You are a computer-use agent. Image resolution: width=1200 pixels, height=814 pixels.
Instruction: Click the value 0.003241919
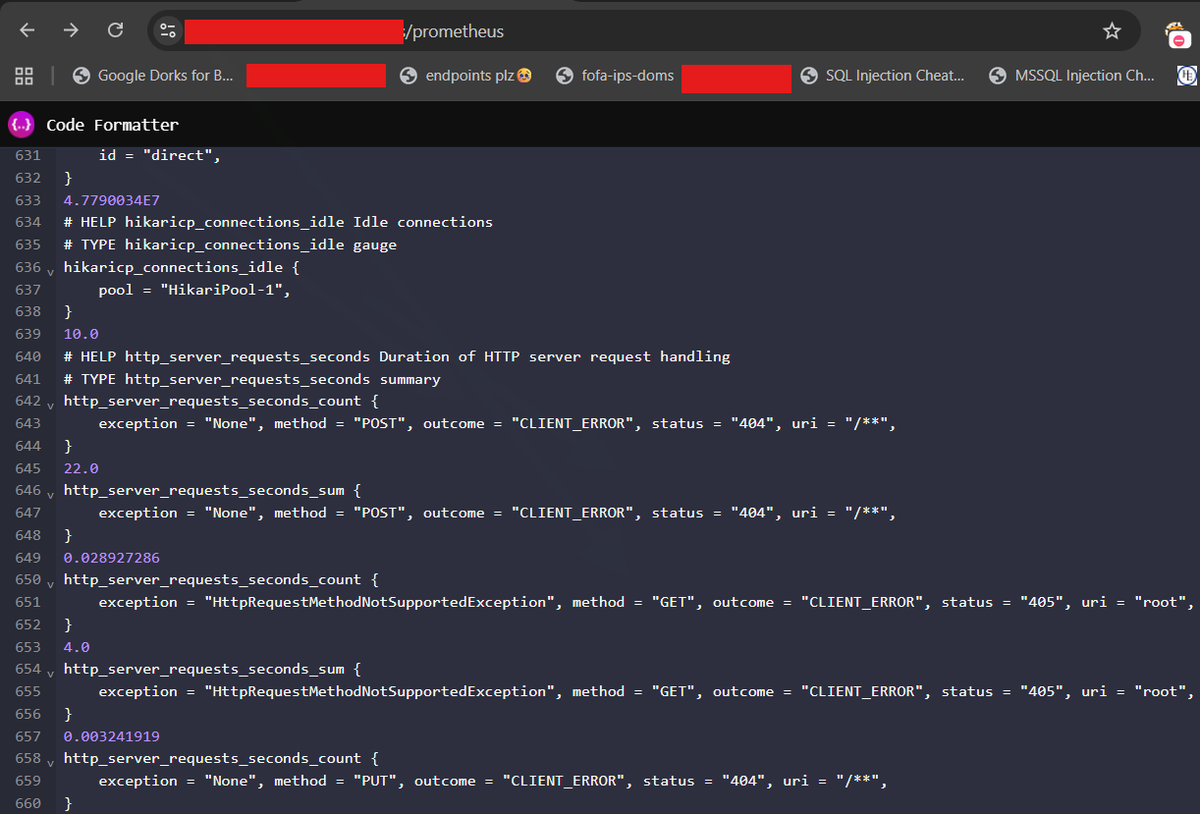[x=111, y=736]
